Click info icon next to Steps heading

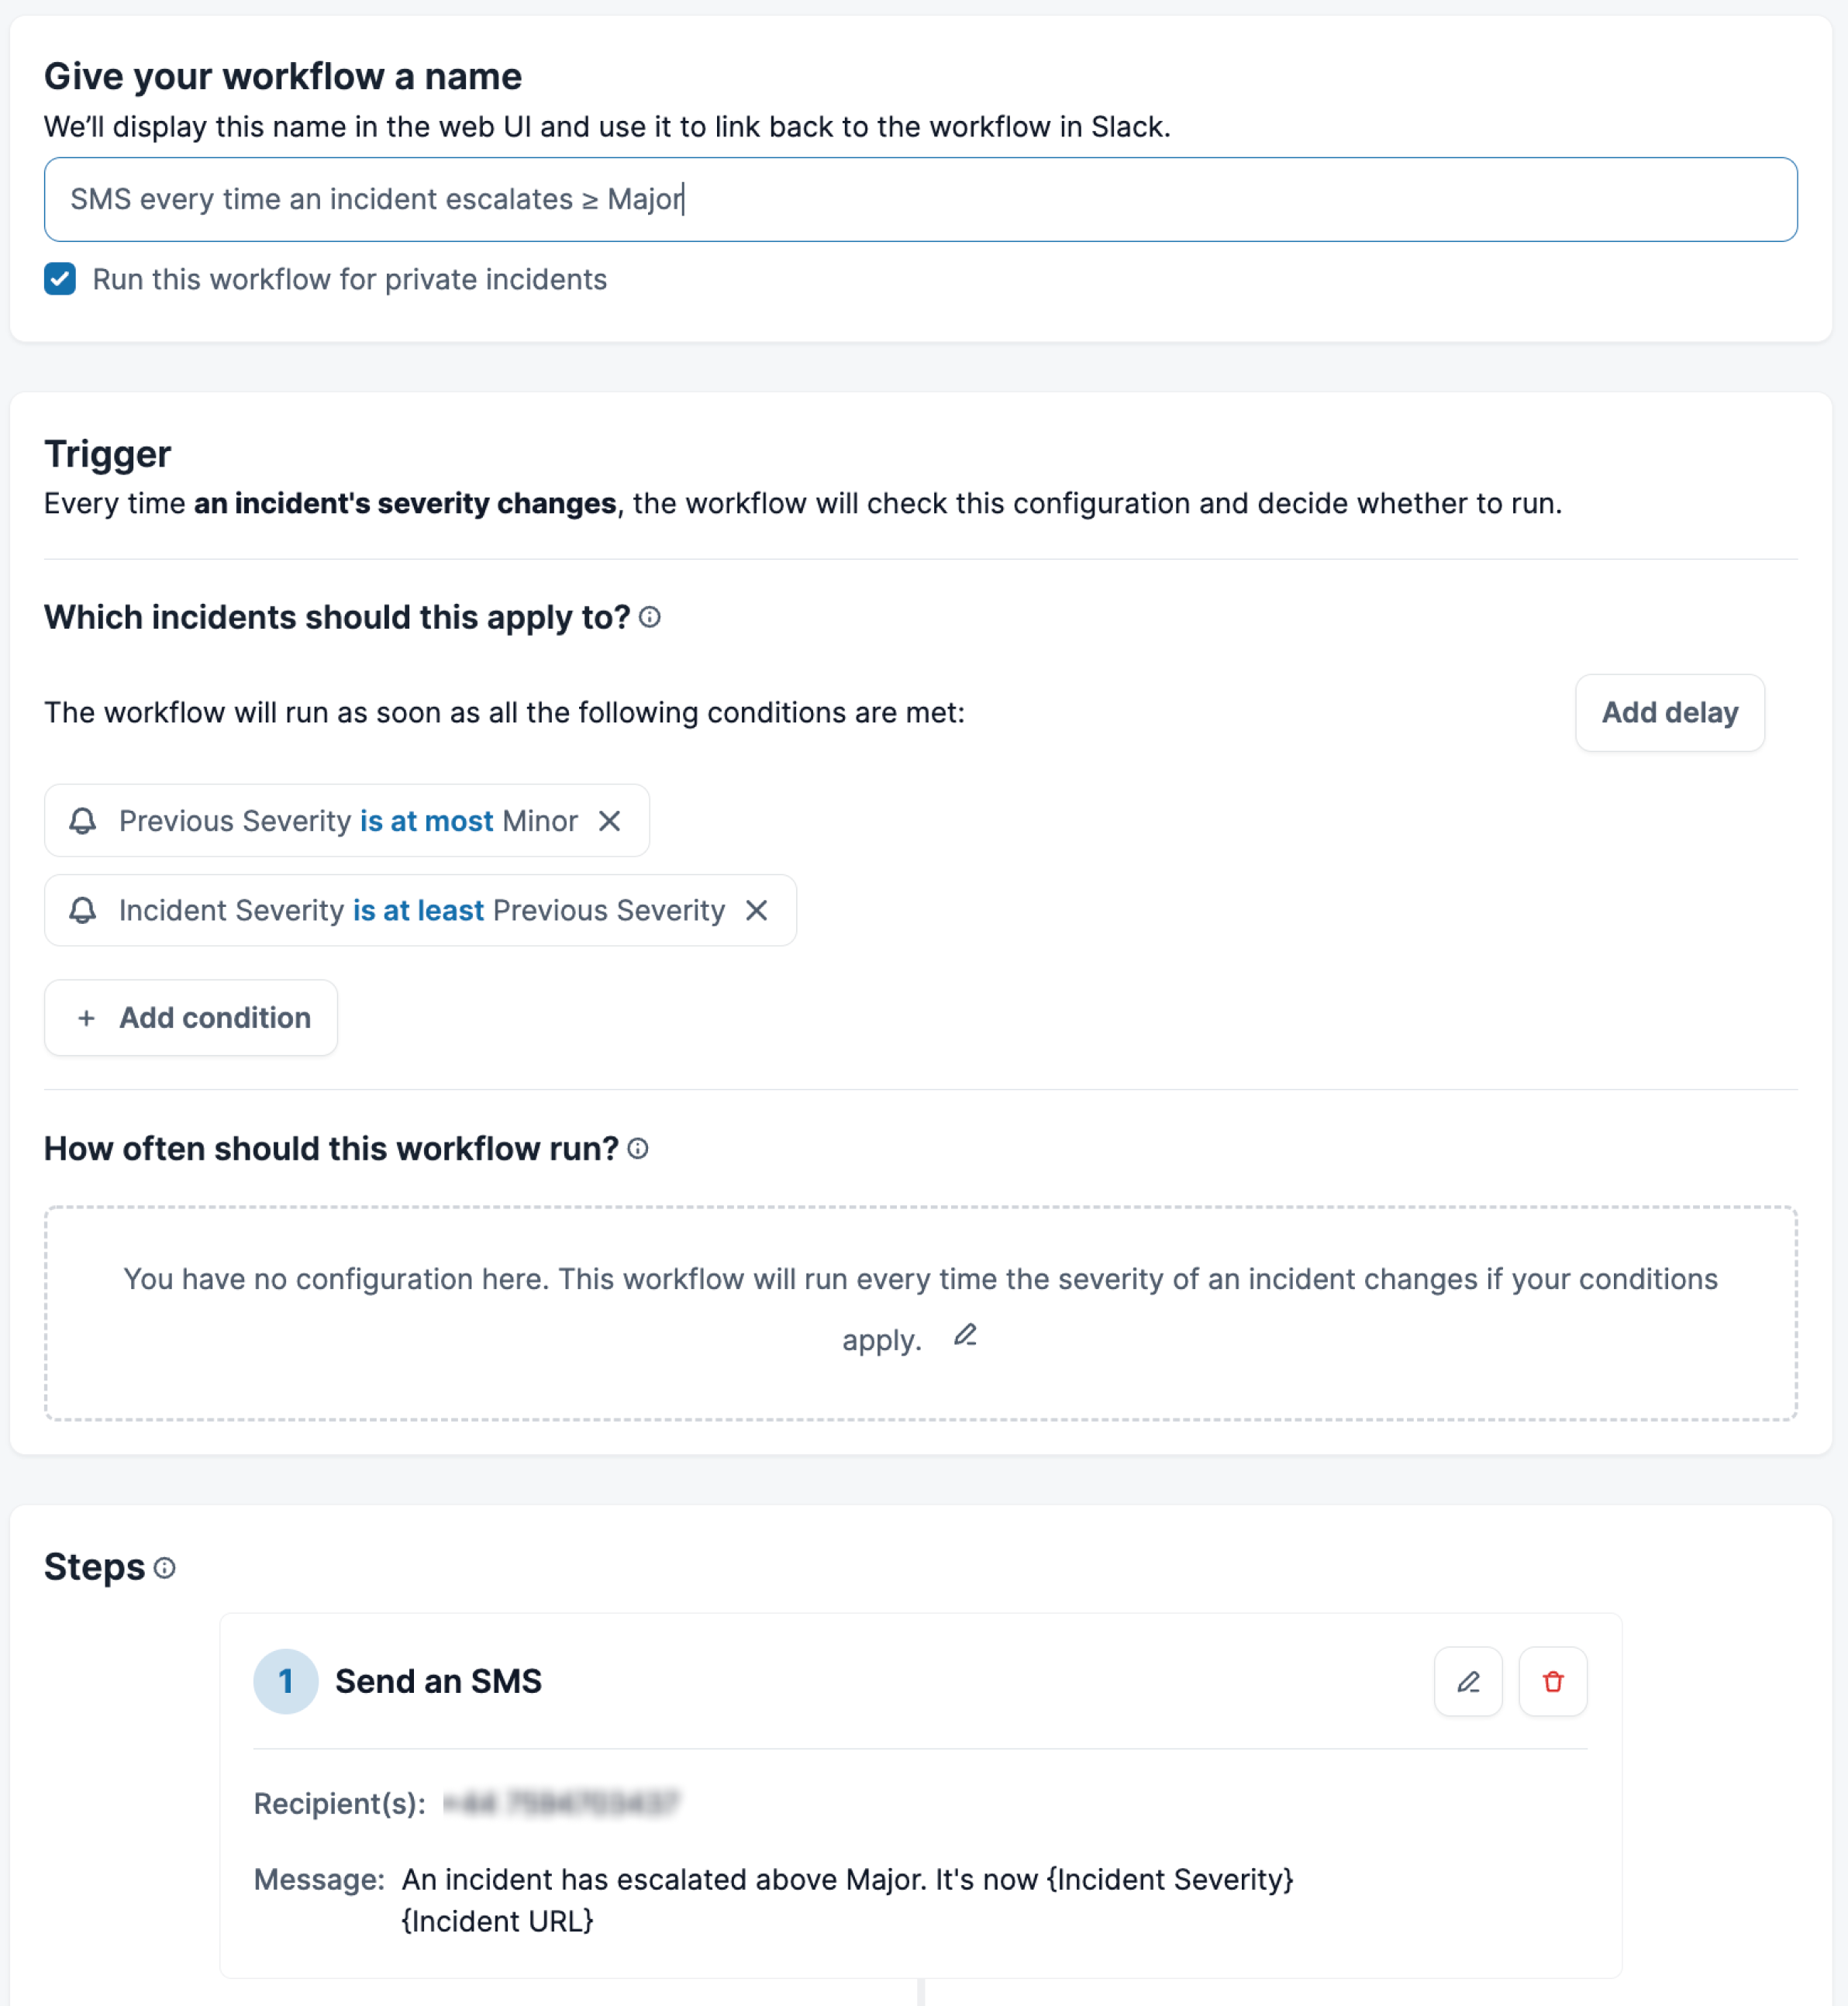point(165,1568)
